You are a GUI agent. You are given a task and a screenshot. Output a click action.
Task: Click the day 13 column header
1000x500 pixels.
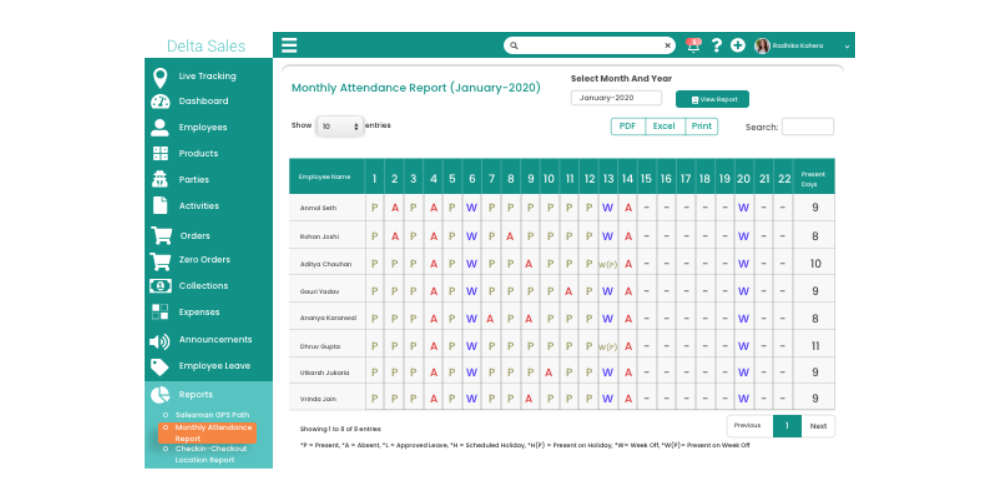pyautogui.click(x=608, y=179)
